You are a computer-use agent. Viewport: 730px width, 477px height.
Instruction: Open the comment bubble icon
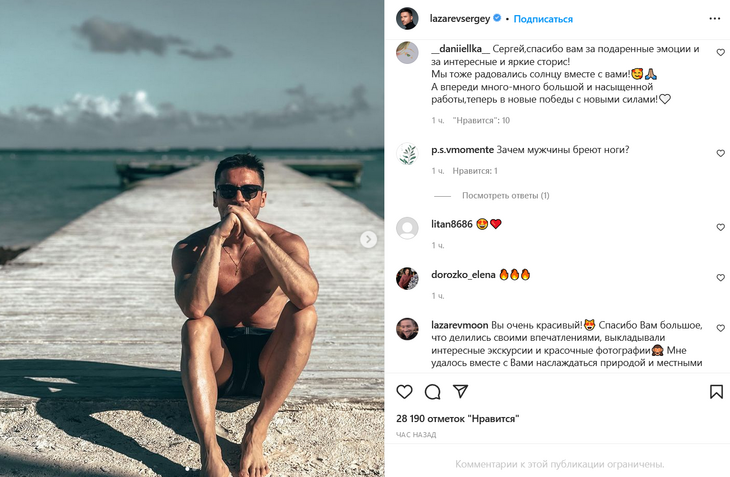432,392
